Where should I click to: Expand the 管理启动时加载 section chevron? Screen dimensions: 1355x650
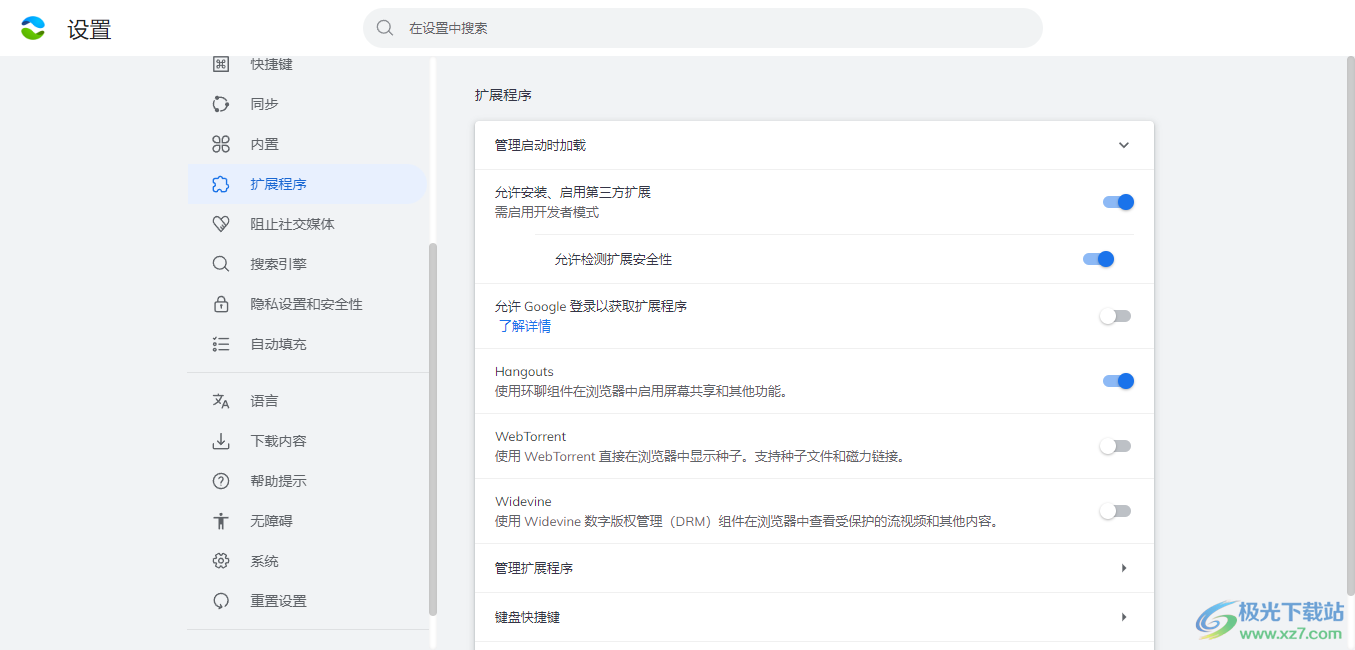pos(1123,145)
